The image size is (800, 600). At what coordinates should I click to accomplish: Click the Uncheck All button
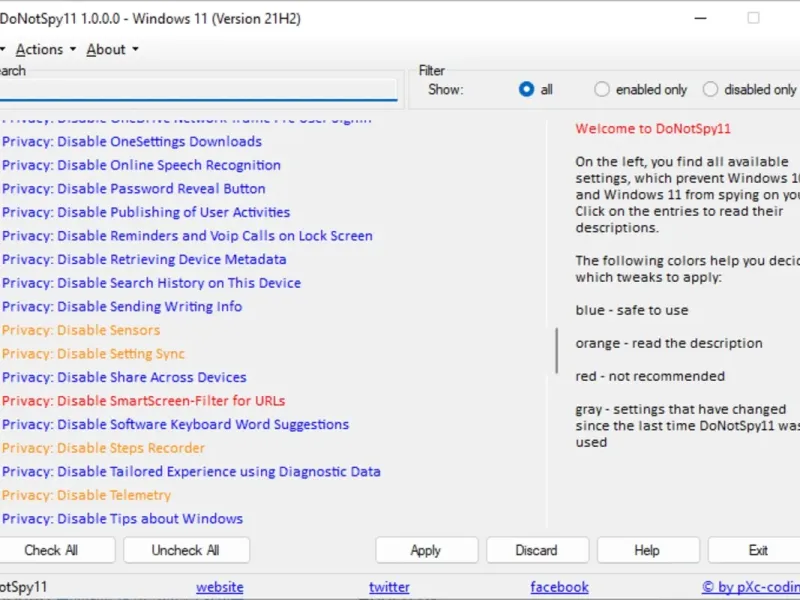186,550
